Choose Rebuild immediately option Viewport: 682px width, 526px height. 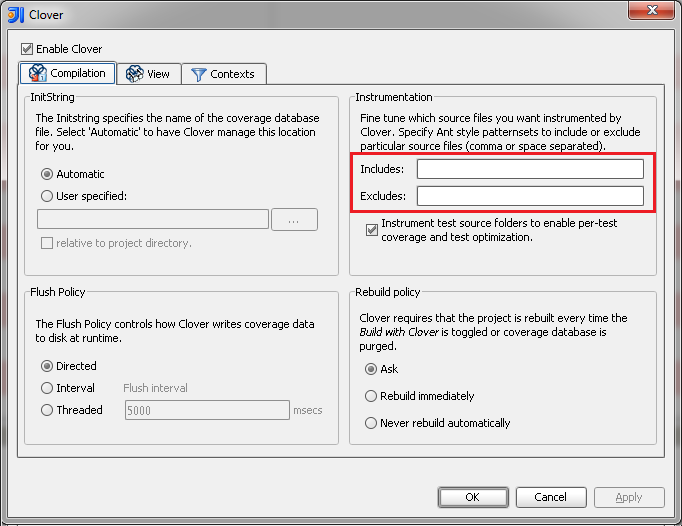point(371,396)
